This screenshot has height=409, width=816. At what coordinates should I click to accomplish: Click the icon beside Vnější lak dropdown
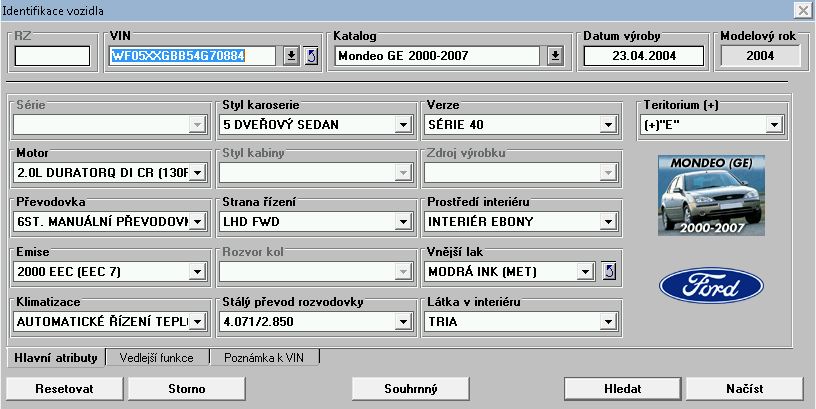click(x=609, y=271)
